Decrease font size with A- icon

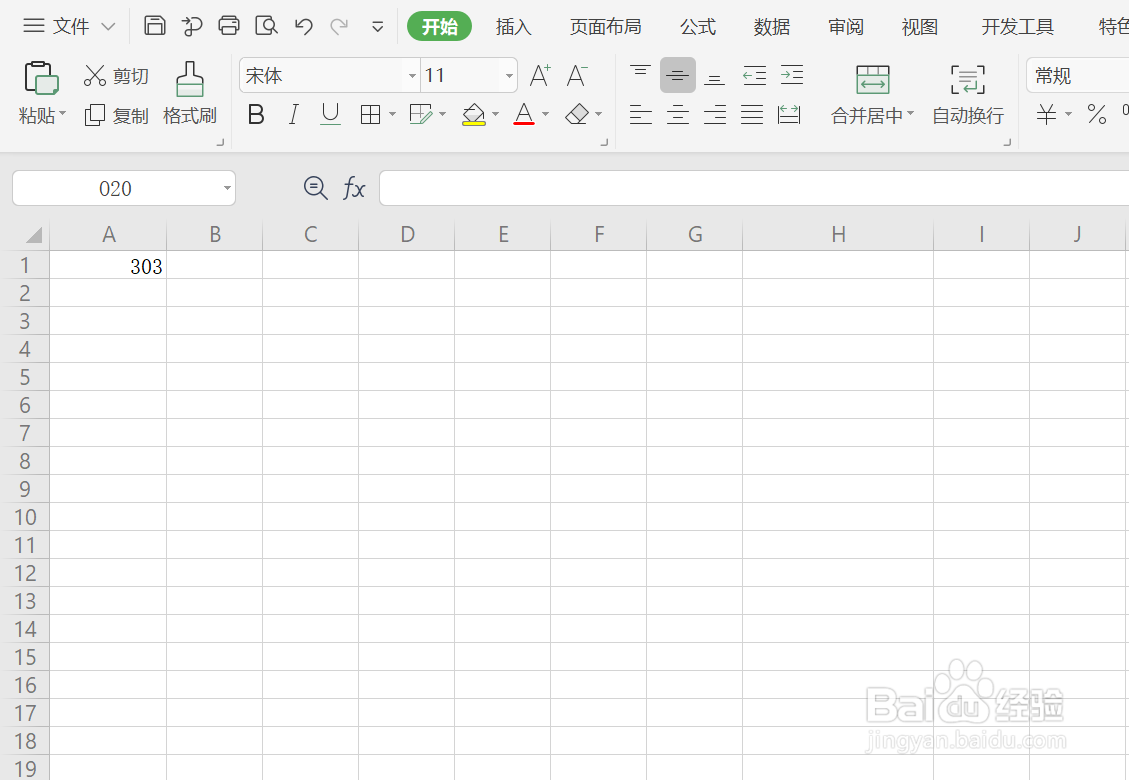tap(577, 76)
